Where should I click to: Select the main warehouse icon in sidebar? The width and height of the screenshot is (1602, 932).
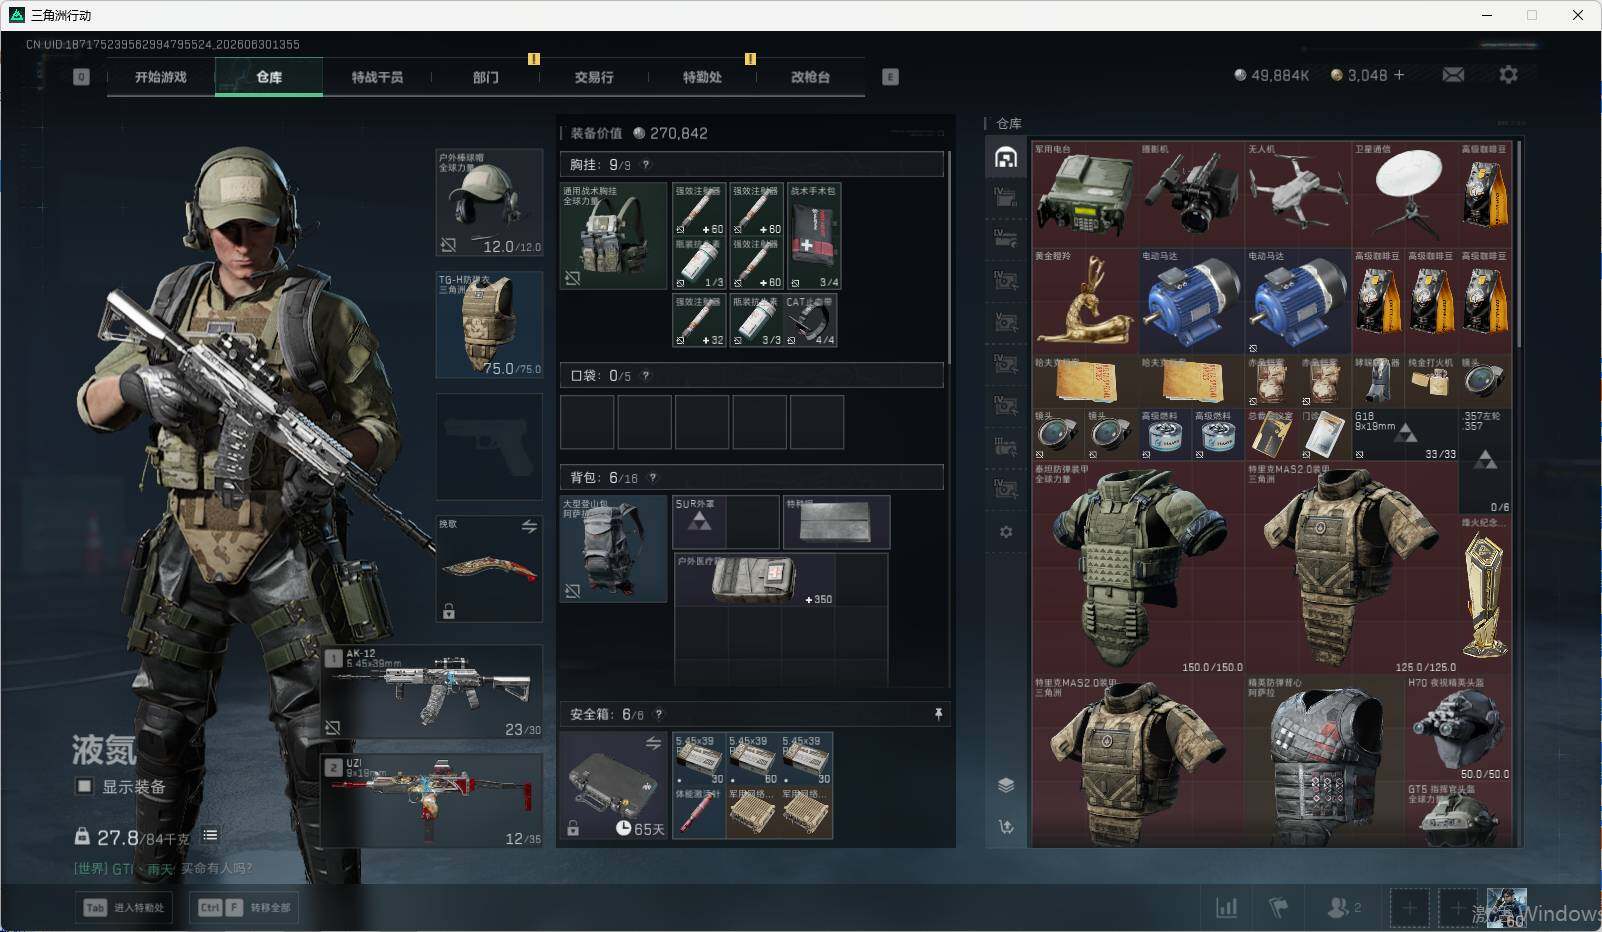pos(1006,157)
